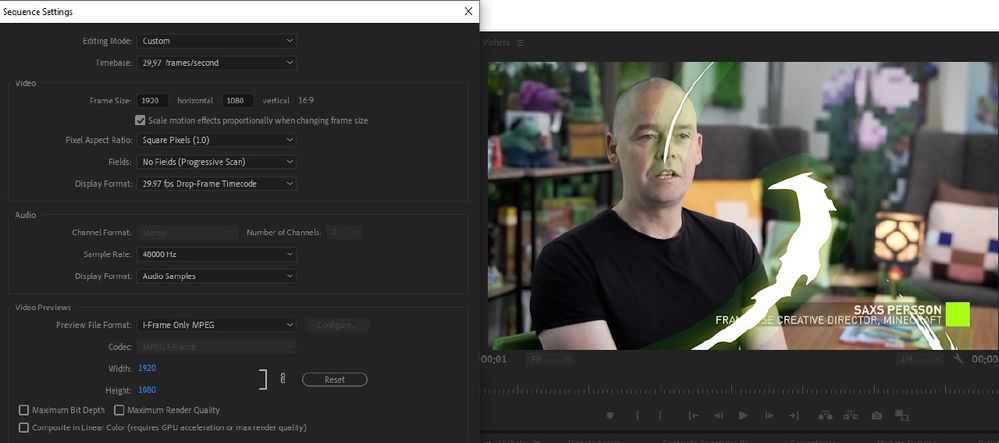Enable Maximum Bit Depth checkbox
Viewport: 999px width, 443px height.
(x=24, y=410)
